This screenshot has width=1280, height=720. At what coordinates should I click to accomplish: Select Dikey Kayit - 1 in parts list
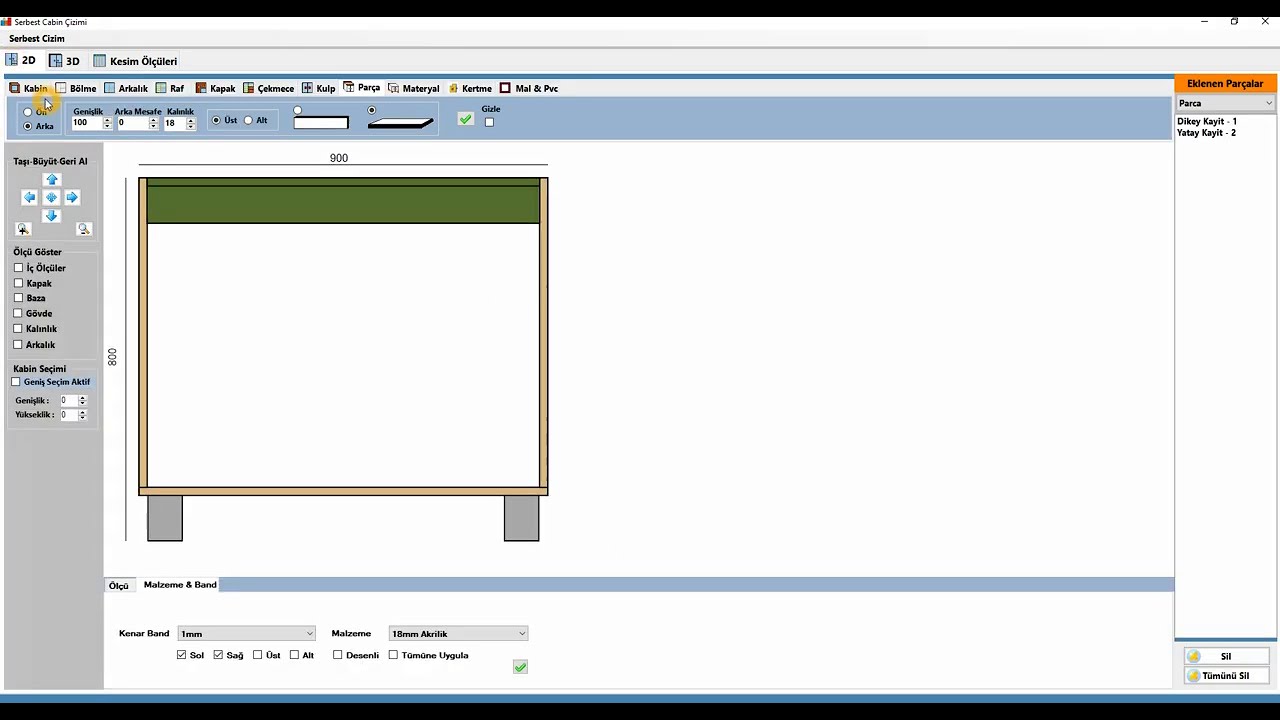point(1207,121)
